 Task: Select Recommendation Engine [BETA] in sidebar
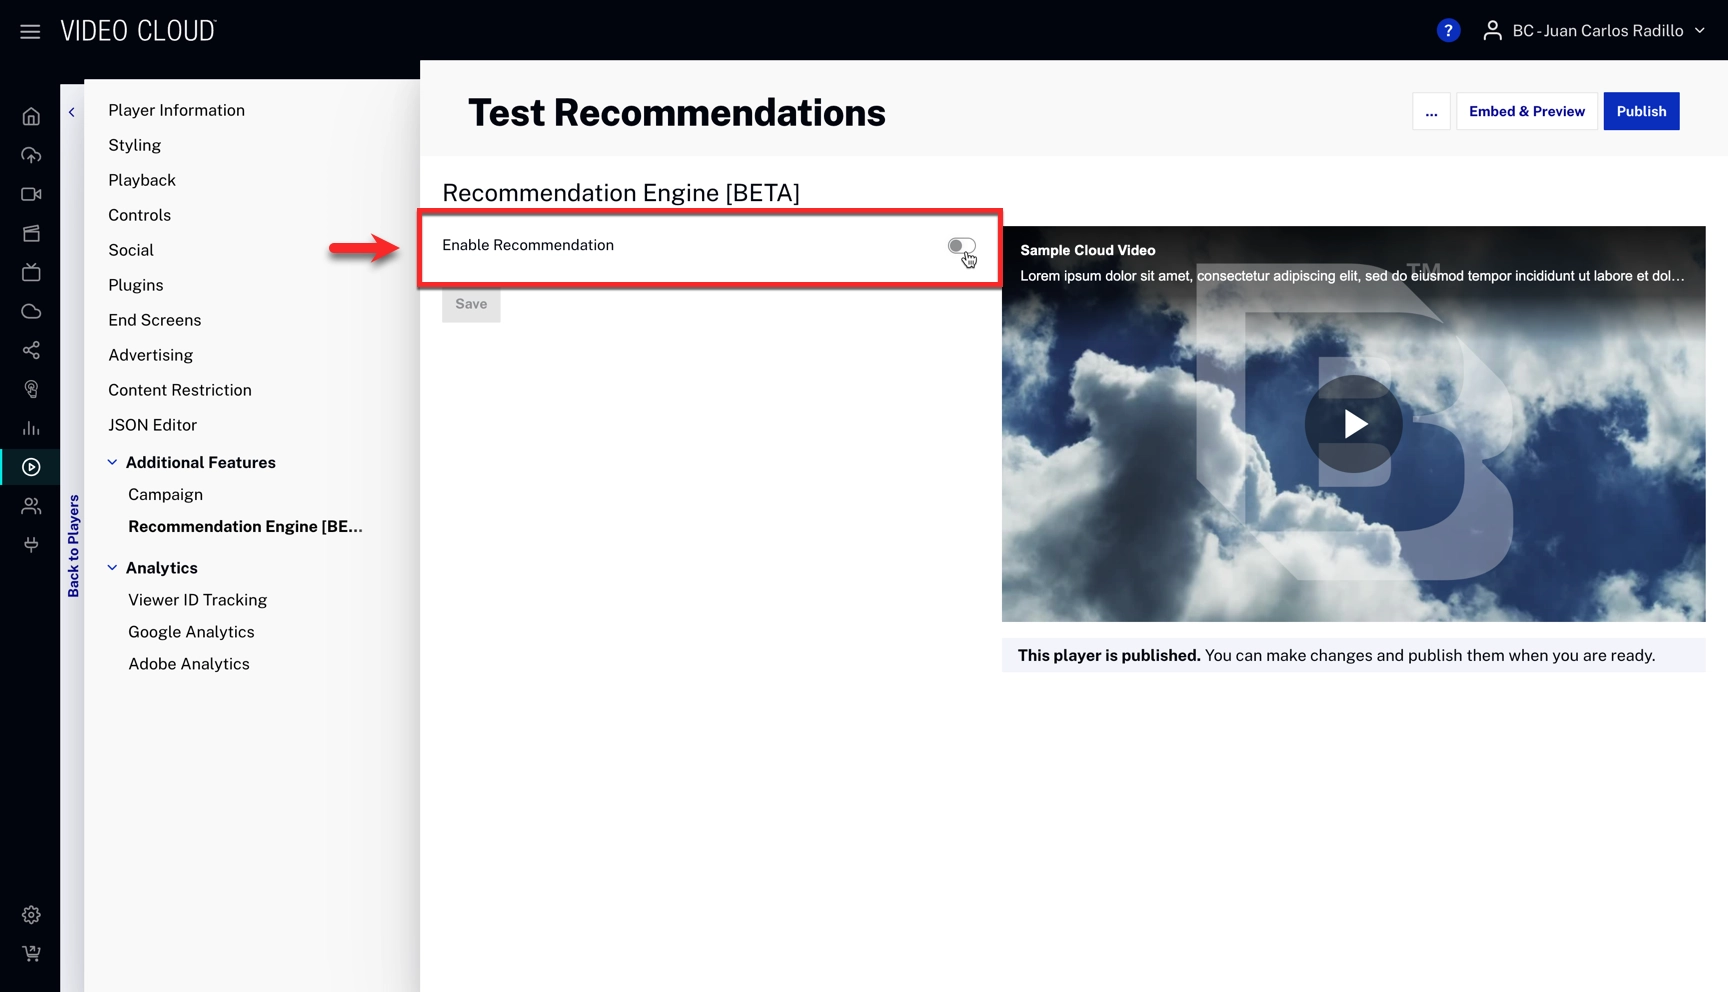[245, 526]
